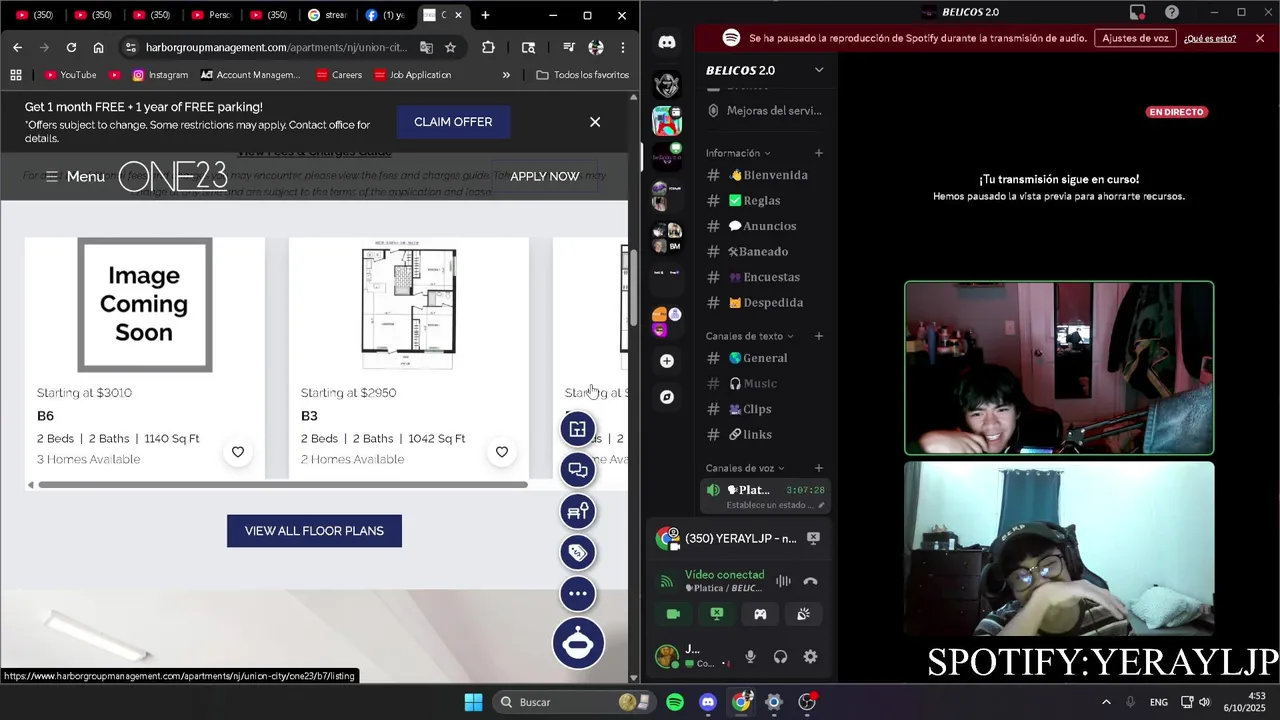Expand the BELICOS 2.0 server dropdown

click(x=819, y=70)
